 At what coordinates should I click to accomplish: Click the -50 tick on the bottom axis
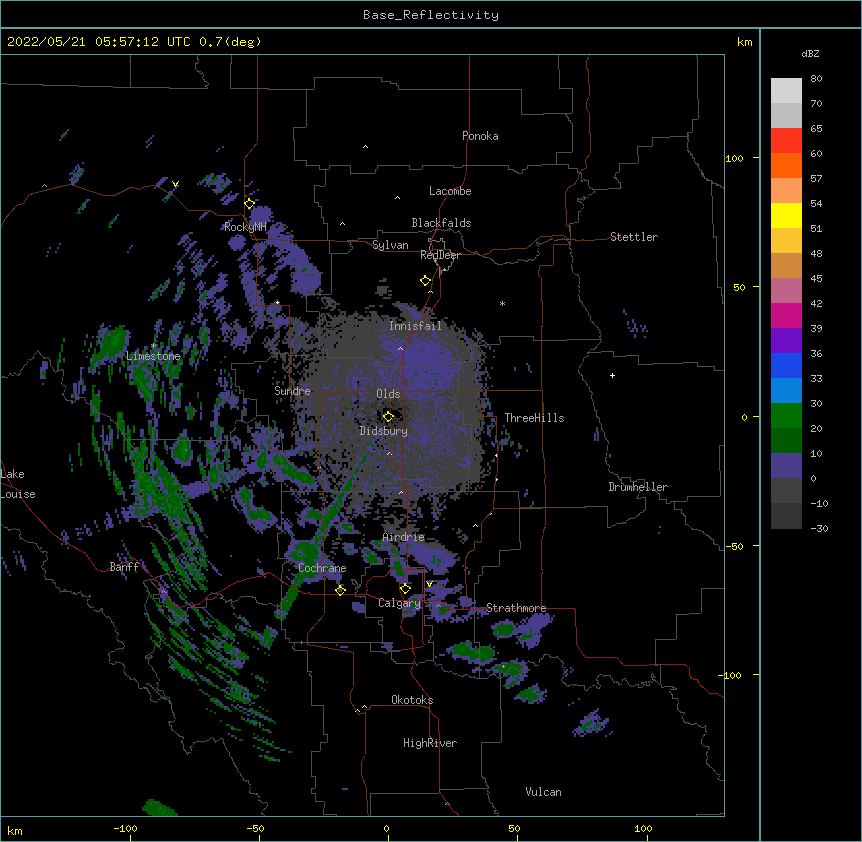(255, 829)
